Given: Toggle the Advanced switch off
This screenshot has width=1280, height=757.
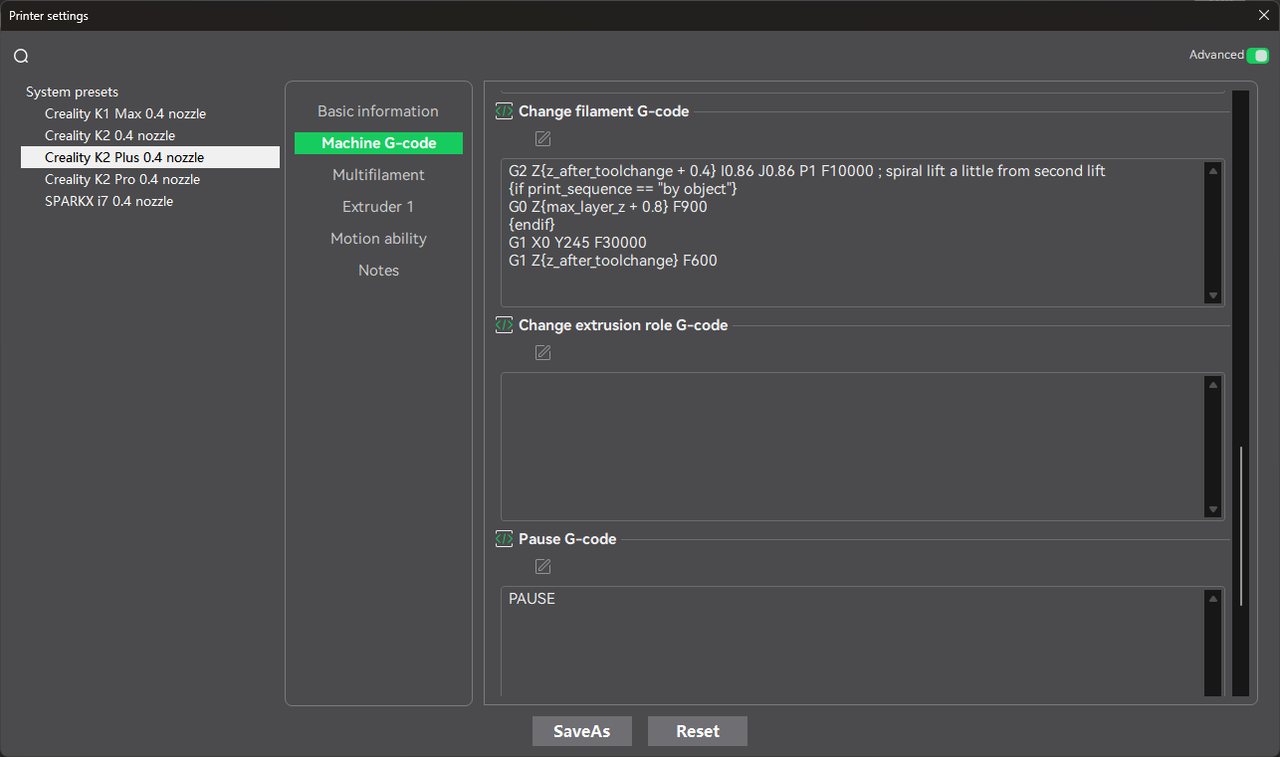Looking at the screenshot, I should click(1257, 55).
